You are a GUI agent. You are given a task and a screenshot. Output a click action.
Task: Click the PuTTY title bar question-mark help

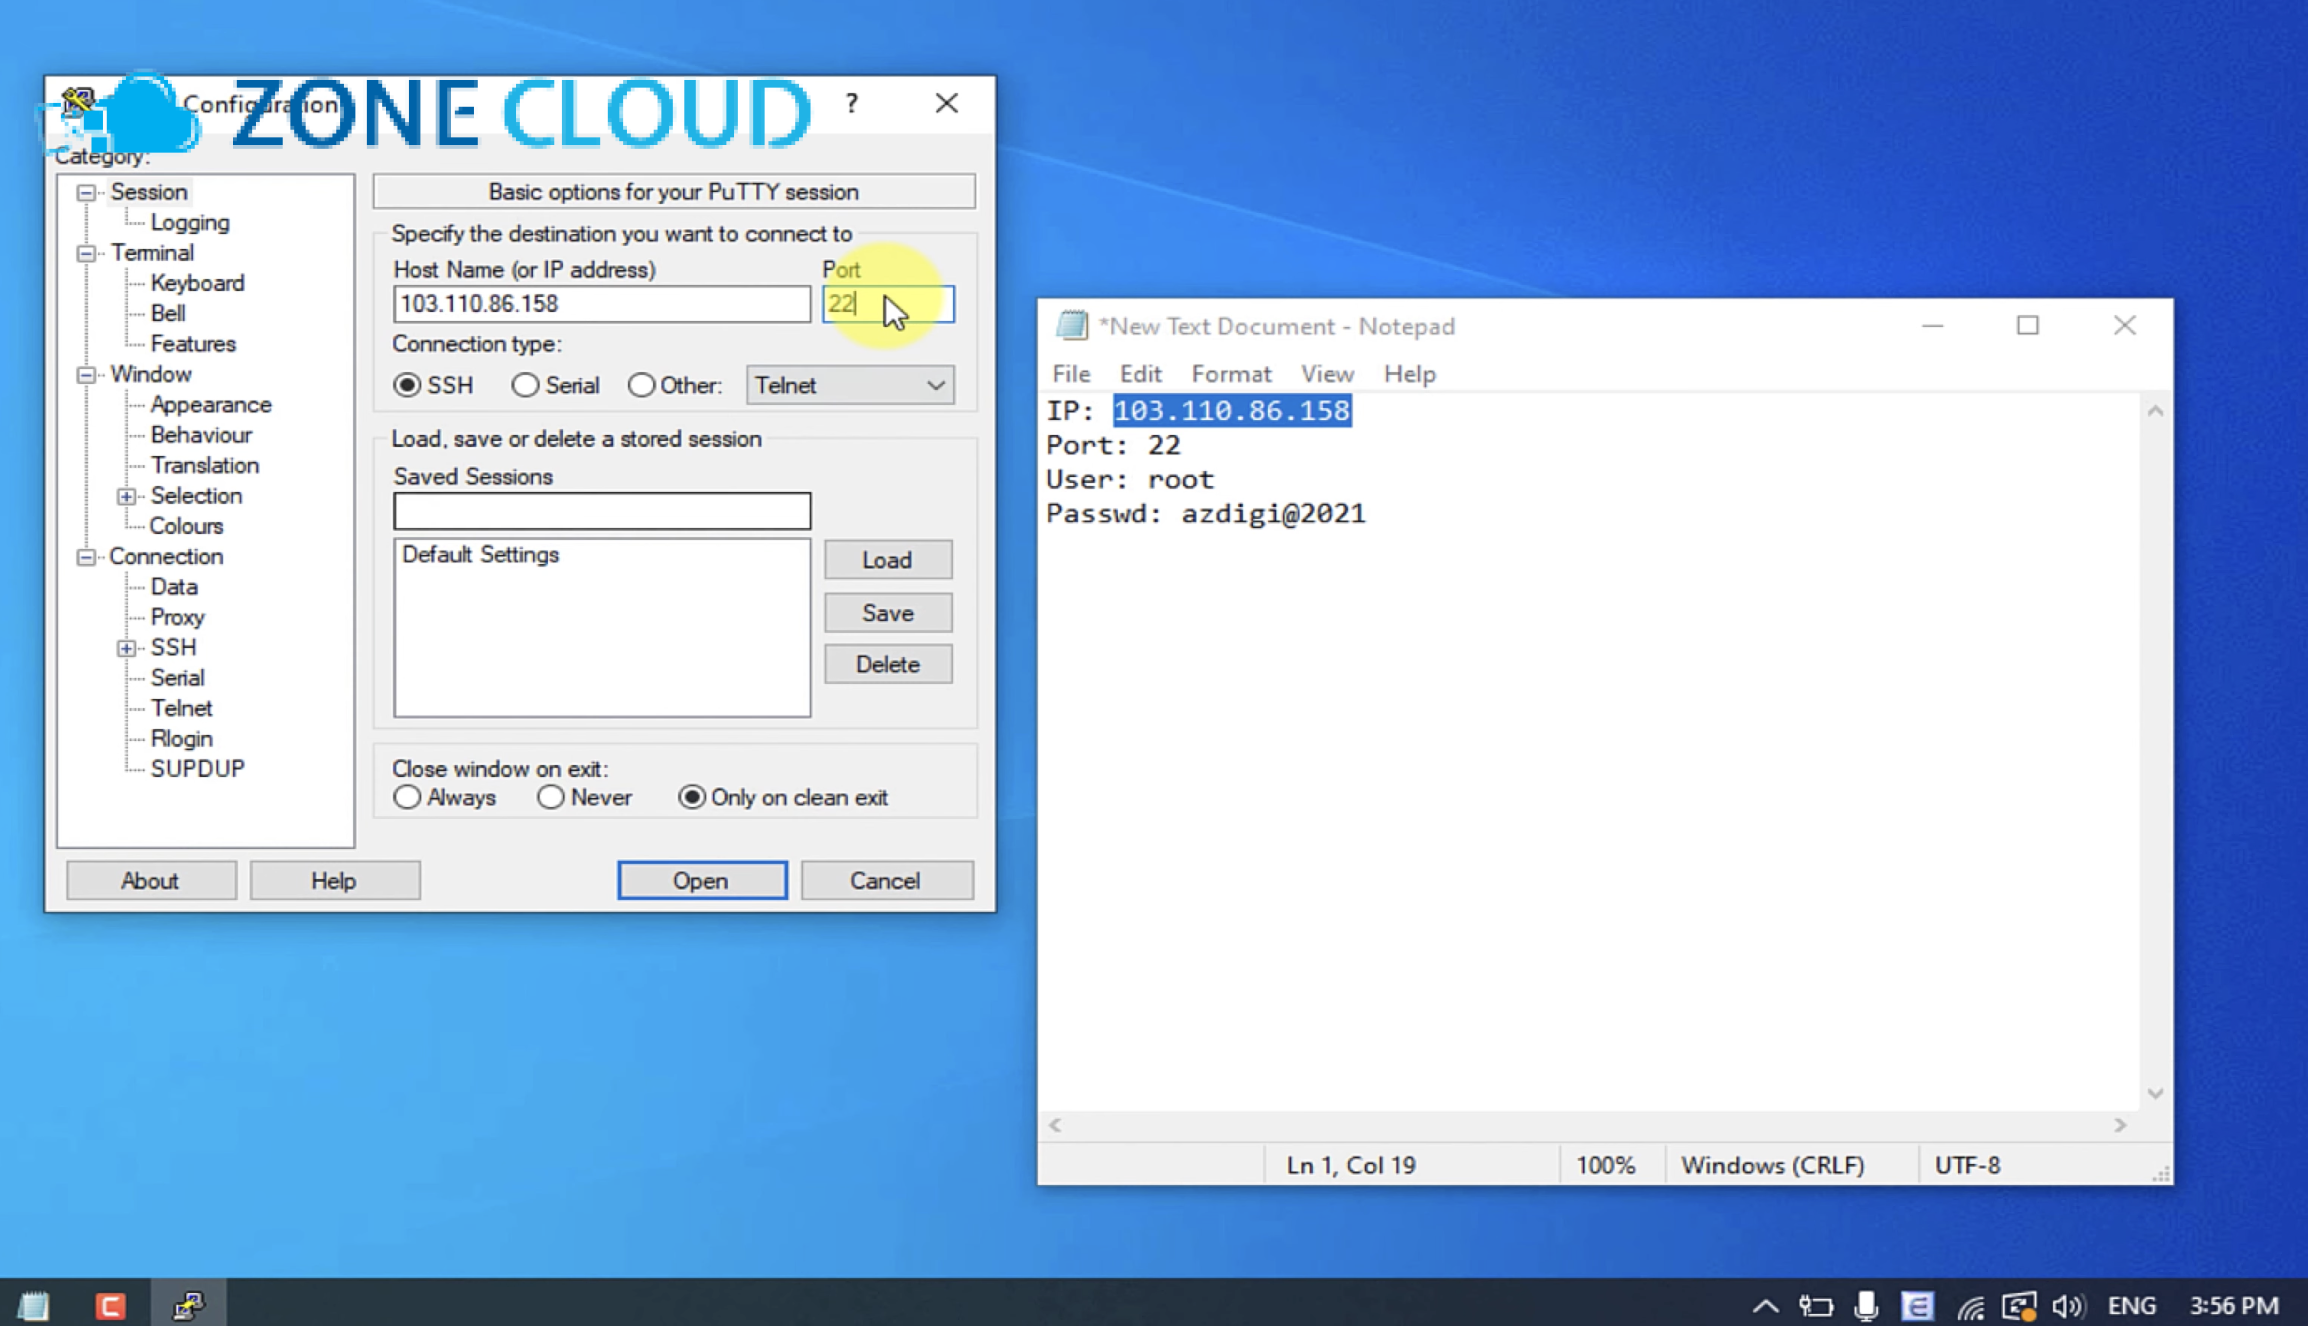point(851,103)
